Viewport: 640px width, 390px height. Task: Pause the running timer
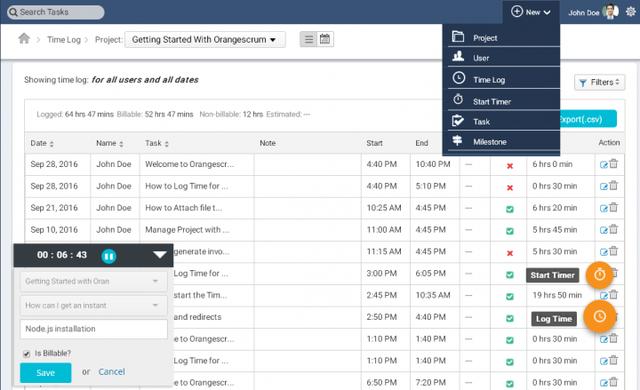point(109,256)
